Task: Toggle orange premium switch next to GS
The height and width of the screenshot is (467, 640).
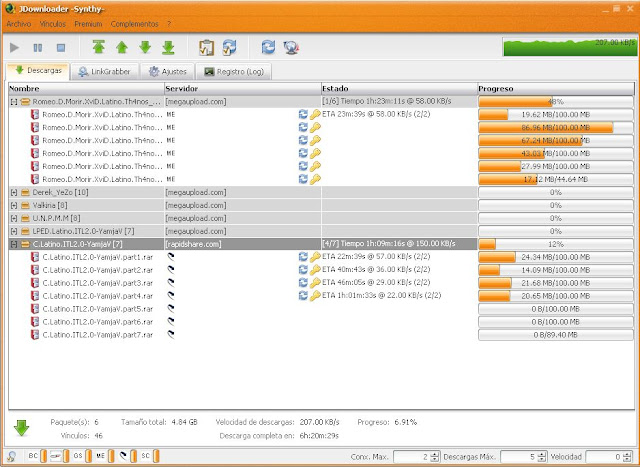Action: [x=89, y=456]
